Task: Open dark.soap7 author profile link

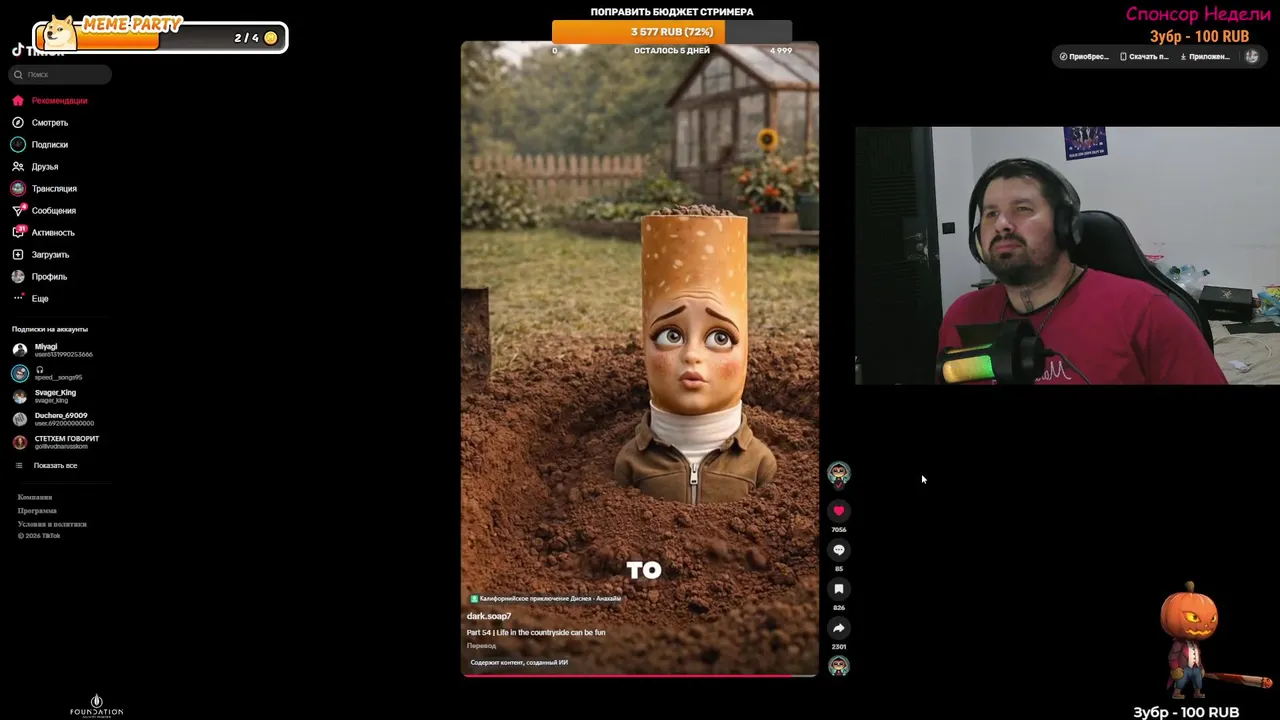Action: coord(489,616)
